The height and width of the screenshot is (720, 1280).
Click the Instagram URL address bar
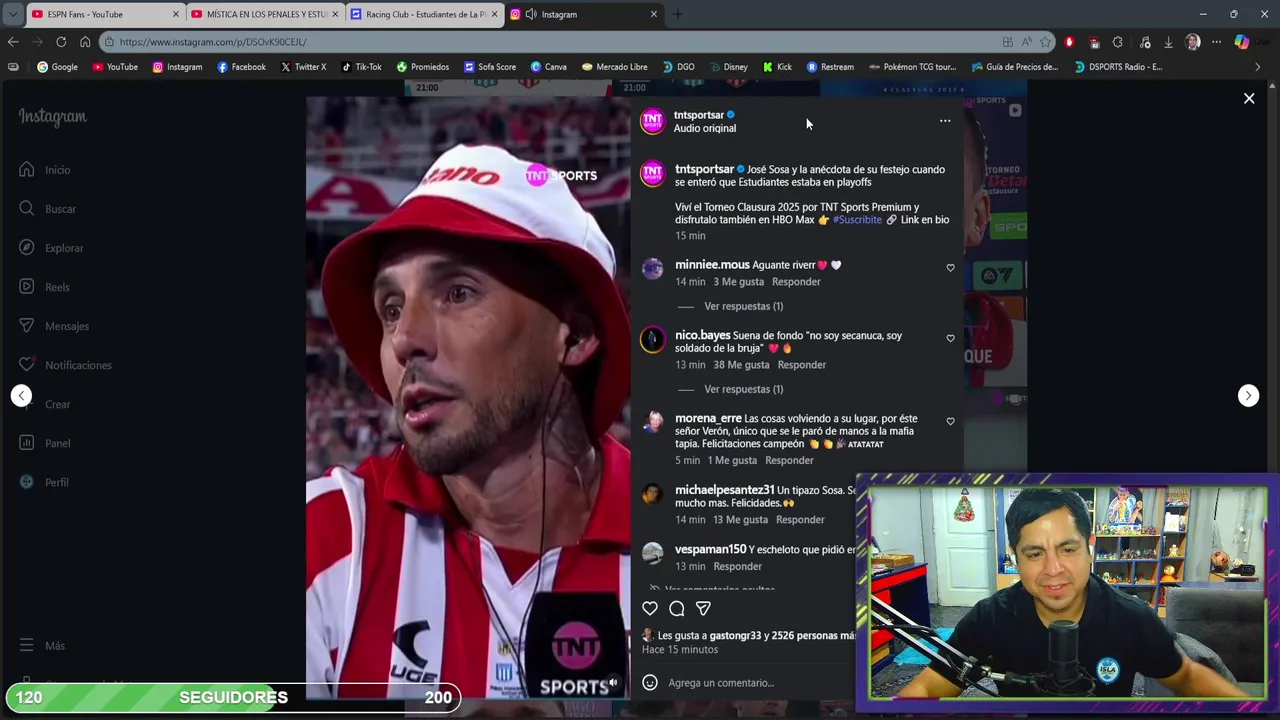[550, 42]
